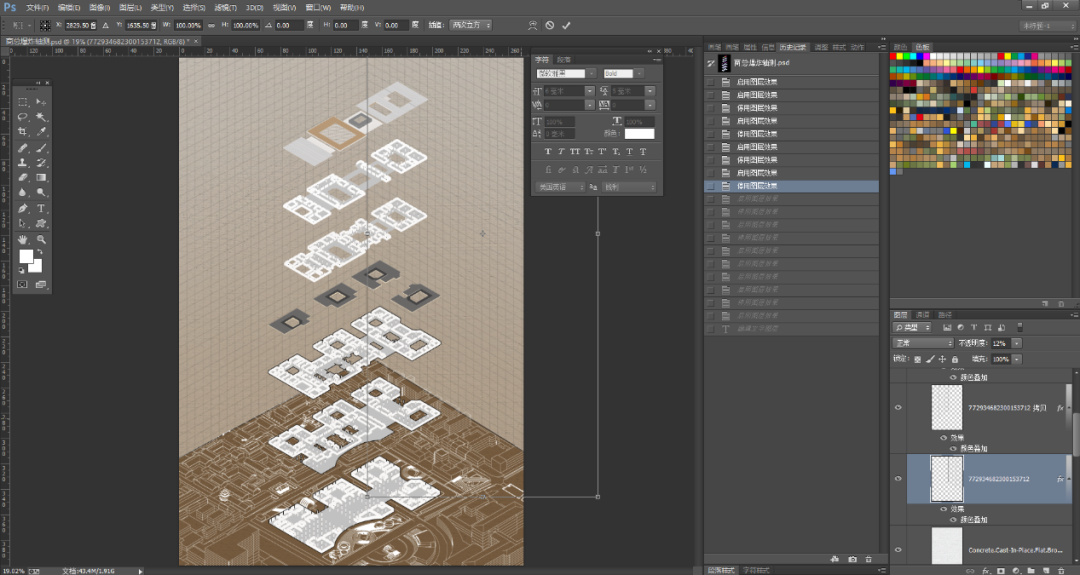Select the Type (T) tool in toolbox

[41, 208]
